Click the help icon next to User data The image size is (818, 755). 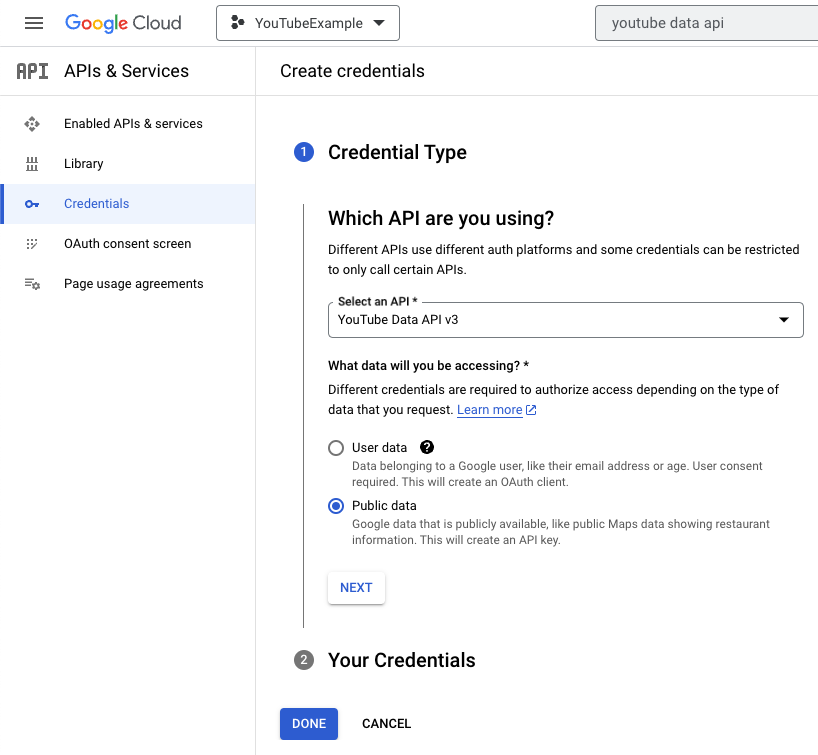[x=427, y=447]
